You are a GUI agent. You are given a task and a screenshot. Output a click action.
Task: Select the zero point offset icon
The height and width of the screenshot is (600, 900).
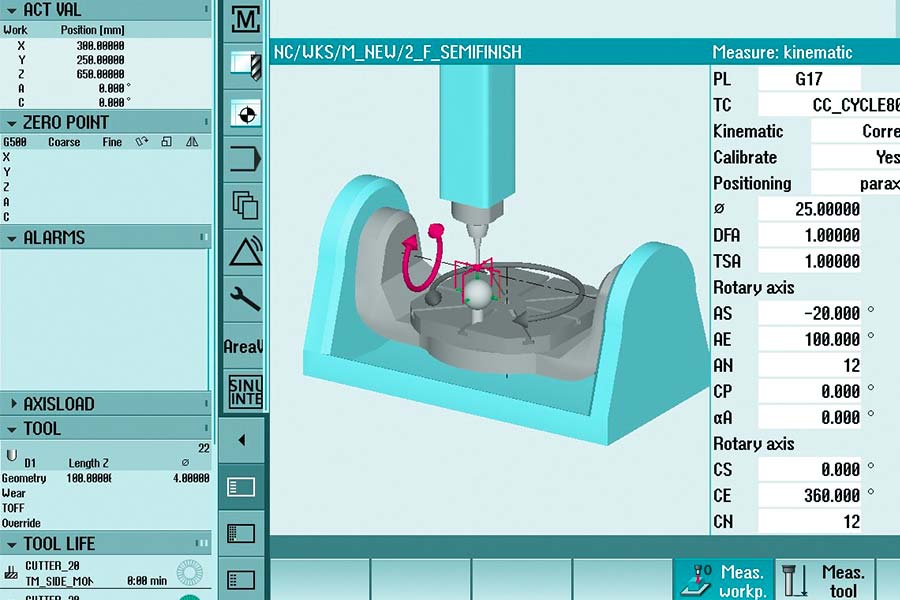(x=245, y=114)
